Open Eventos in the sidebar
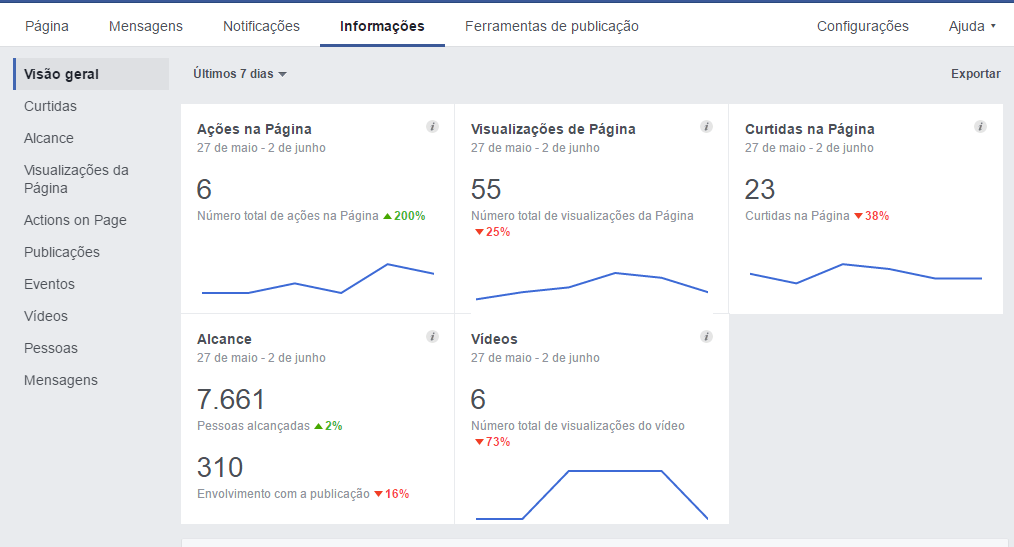 click(x=50, y=284)
